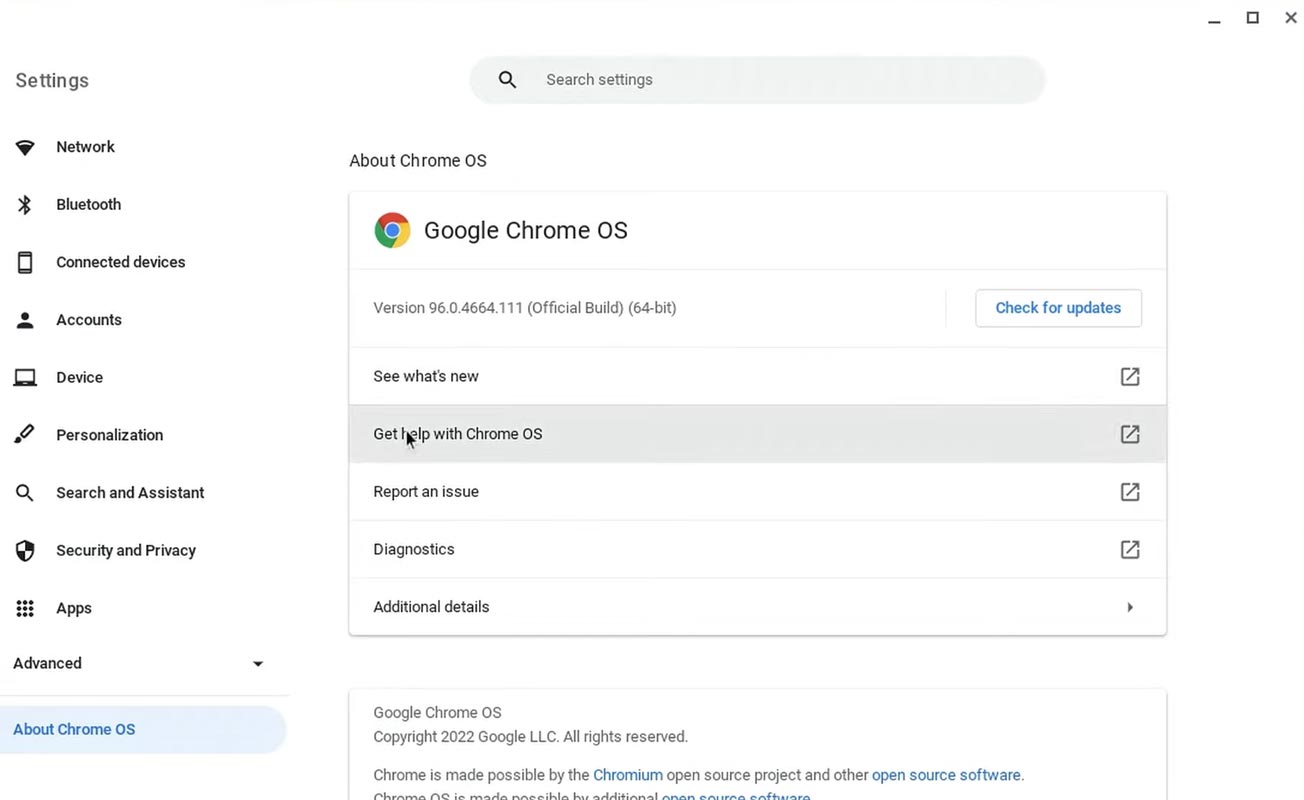Open the open source software link after Chromium
The width and height of the screenshot is (1304, 800).
click(x=946, y=775)
